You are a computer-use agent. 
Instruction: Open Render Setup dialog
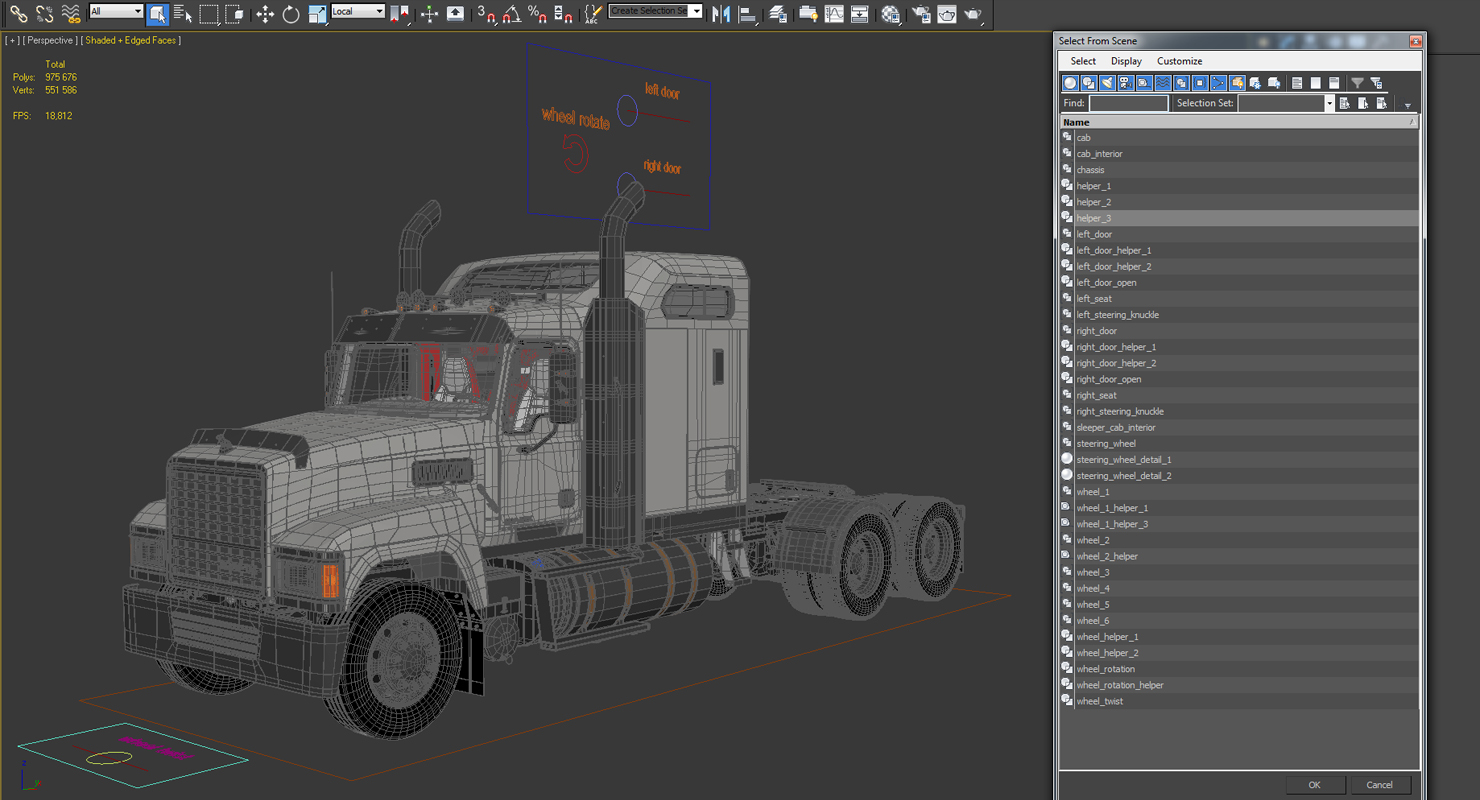pos(921,13)
